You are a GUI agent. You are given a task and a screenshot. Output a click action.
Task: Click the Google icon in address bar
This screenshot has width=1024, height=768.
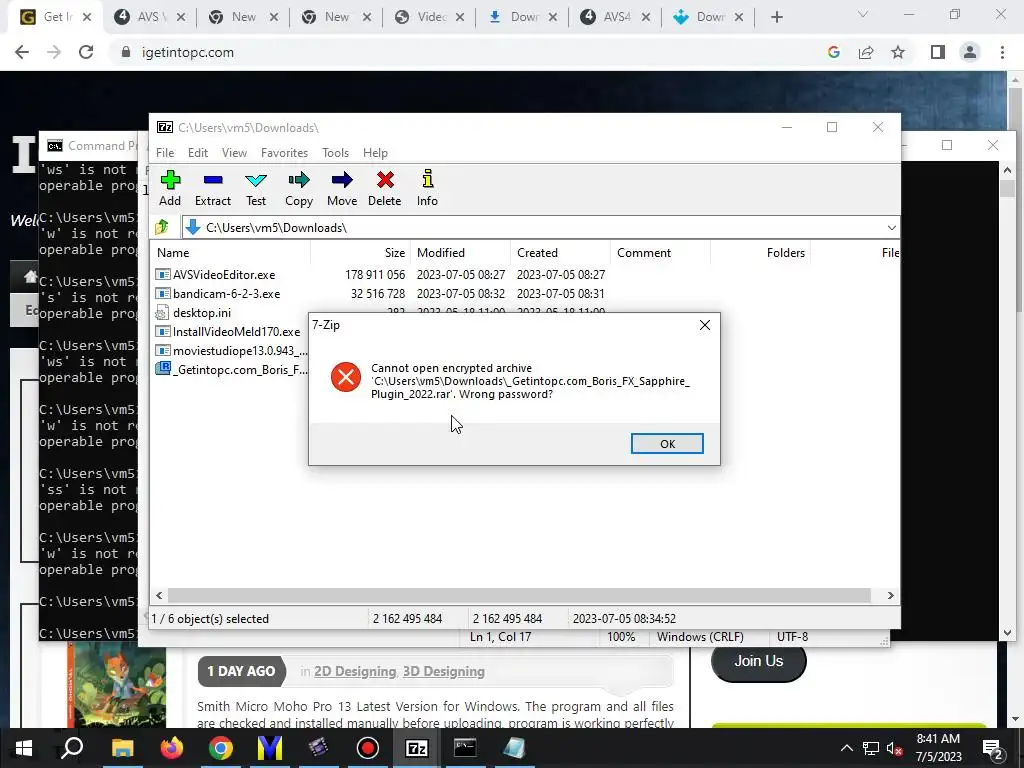[833, 52]
